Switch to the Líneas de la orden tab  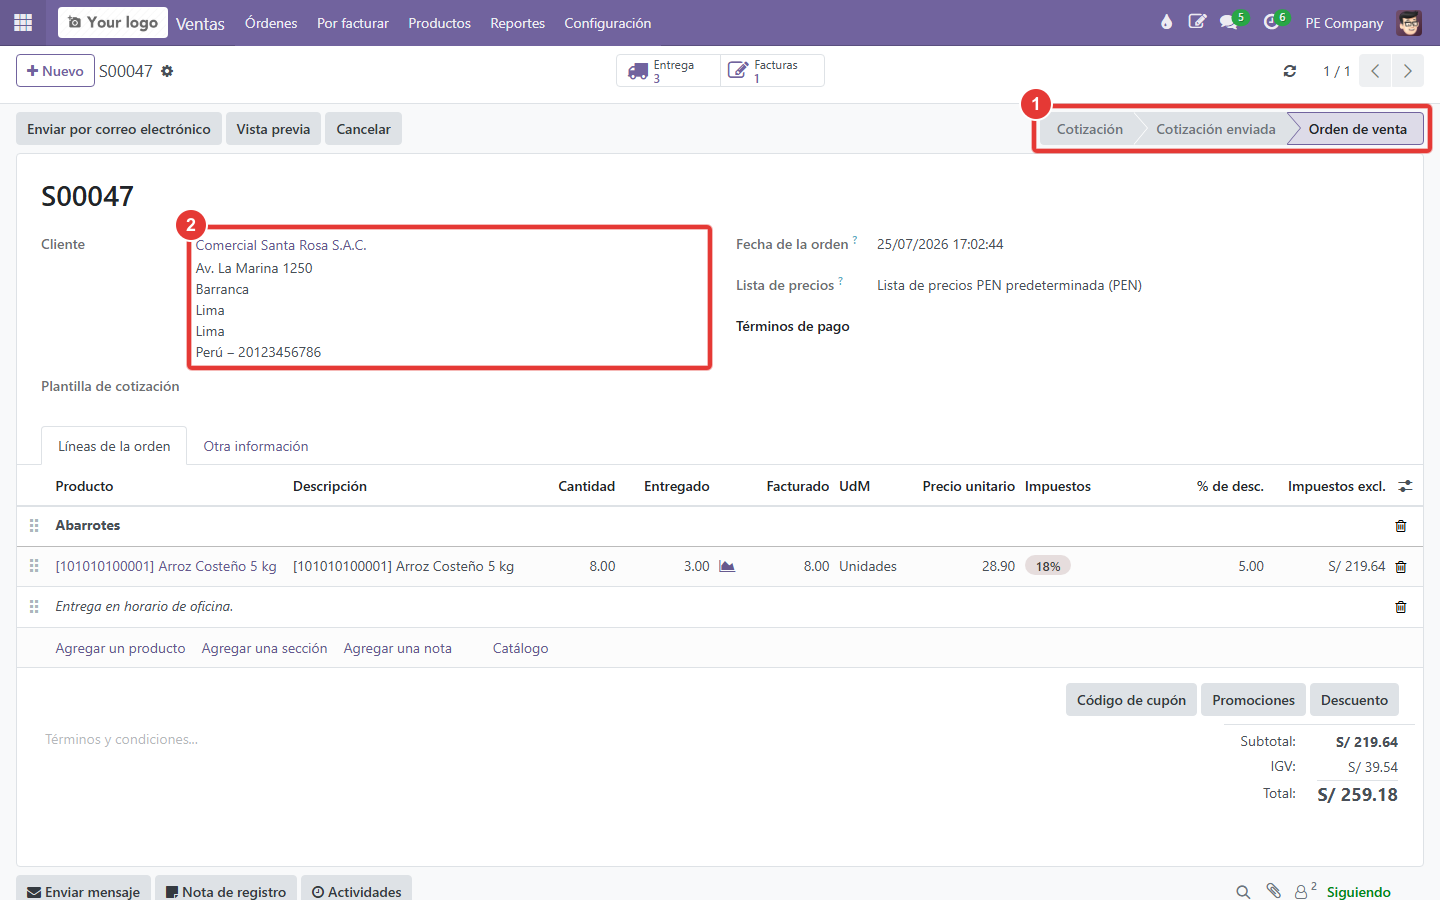tap(114, 446)
